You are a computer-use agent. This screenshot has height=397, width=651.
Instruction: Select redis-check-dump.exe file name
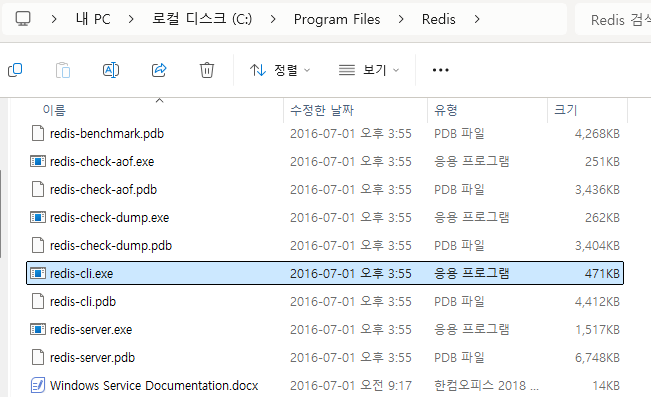[109, 218]
